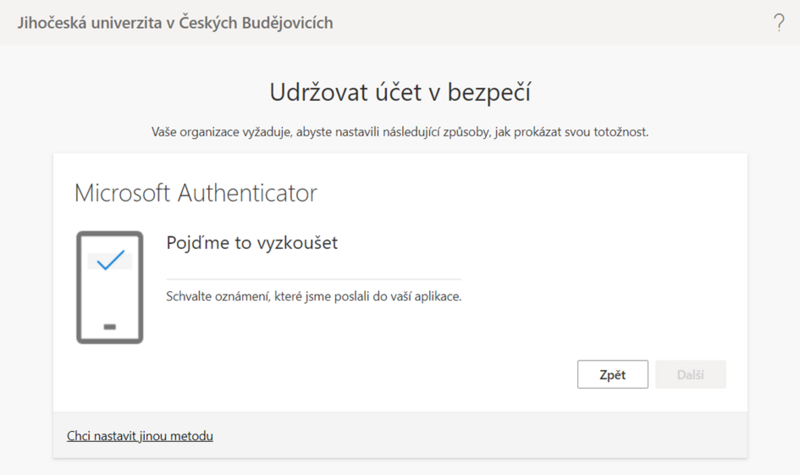This screenshot has height=475, width=800.
Task: Select the 'Microsoft Authenticator' card title
Action: coord(196,191)
